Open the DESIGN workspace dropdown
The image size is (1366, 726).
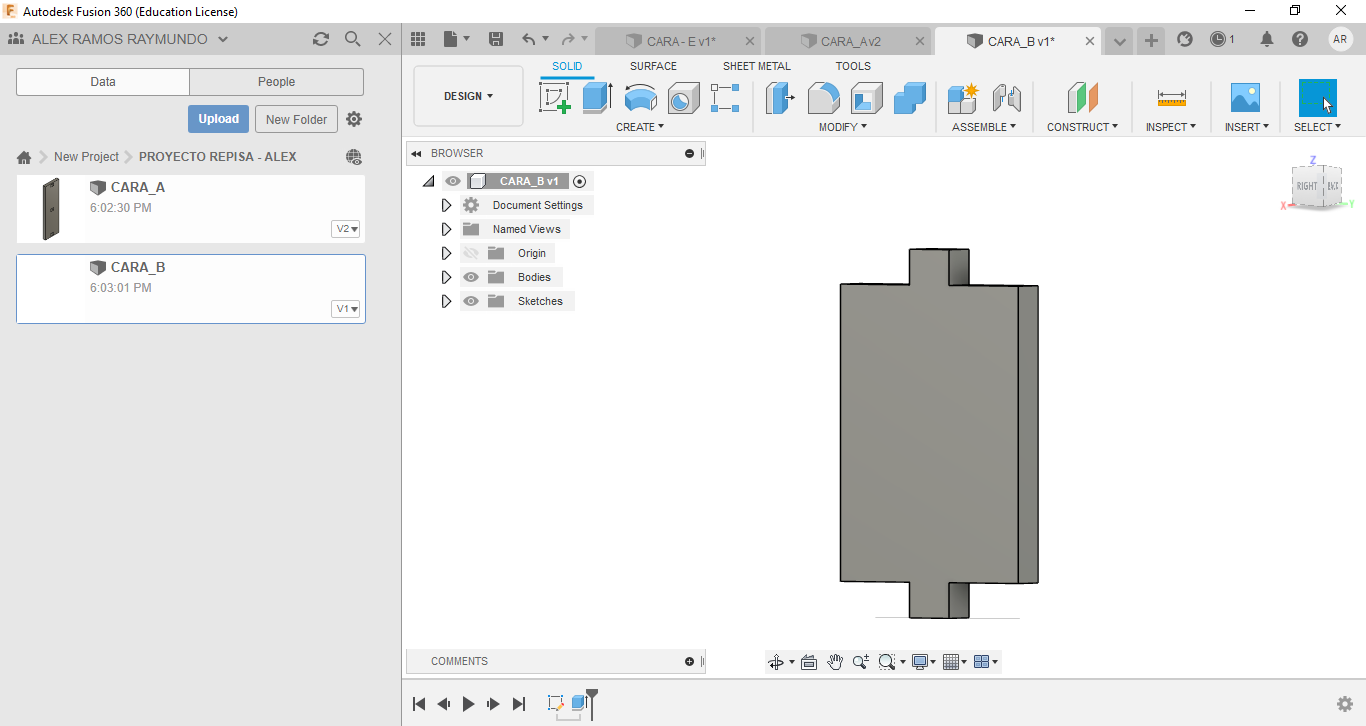pos(468,96)
